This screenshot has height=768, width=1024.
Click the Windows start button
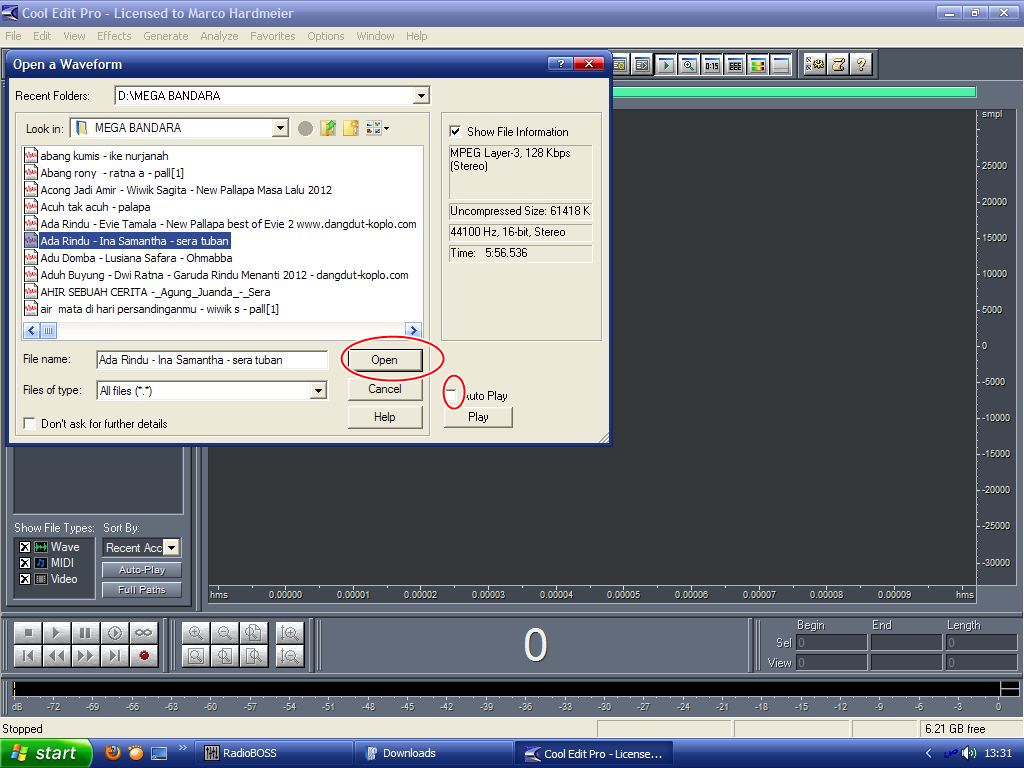[45, 753]
